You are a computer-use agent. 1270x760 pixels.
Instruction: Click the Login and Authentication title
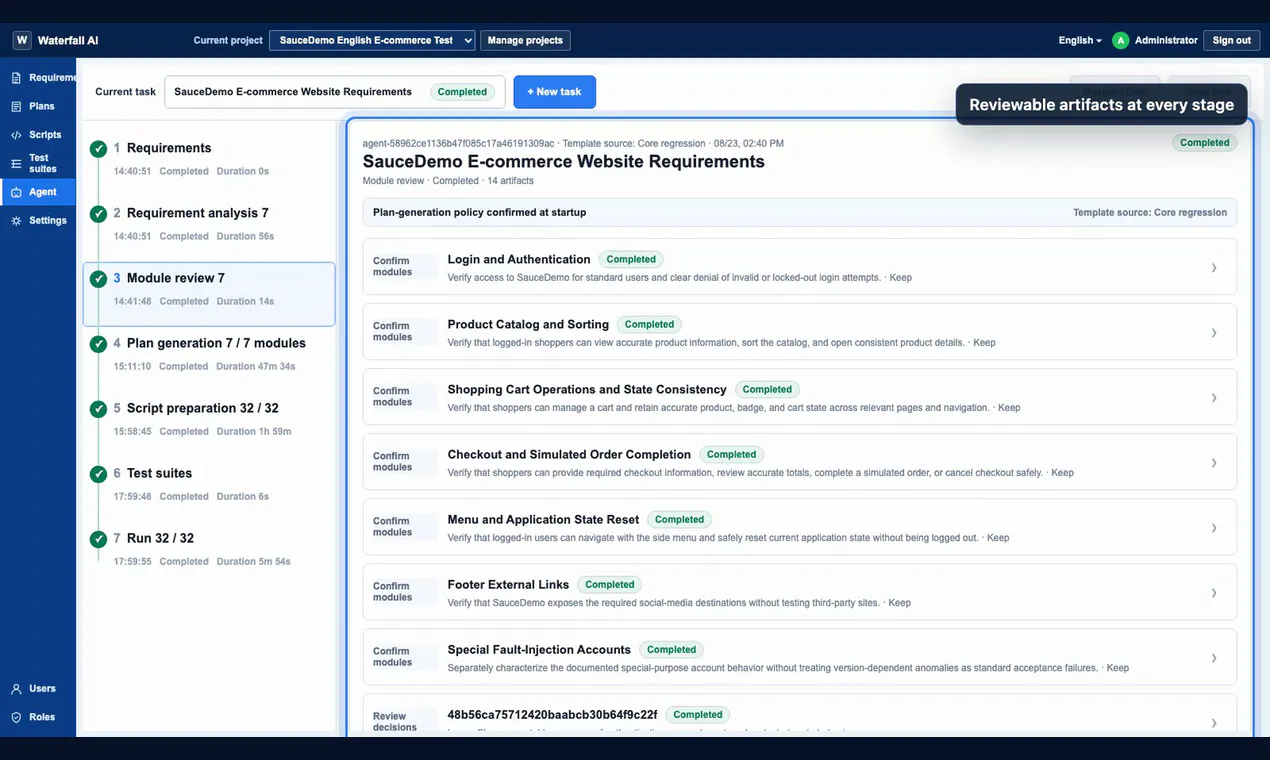pos(519,259)
